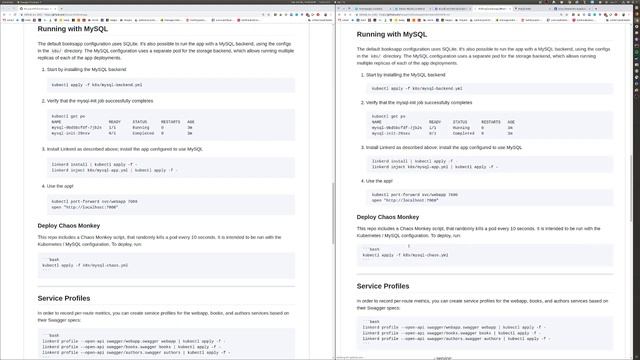Viewport: 640px width, 360px height.
Task: Select the only tab in the left browser window
Action: tap(38, 9)
